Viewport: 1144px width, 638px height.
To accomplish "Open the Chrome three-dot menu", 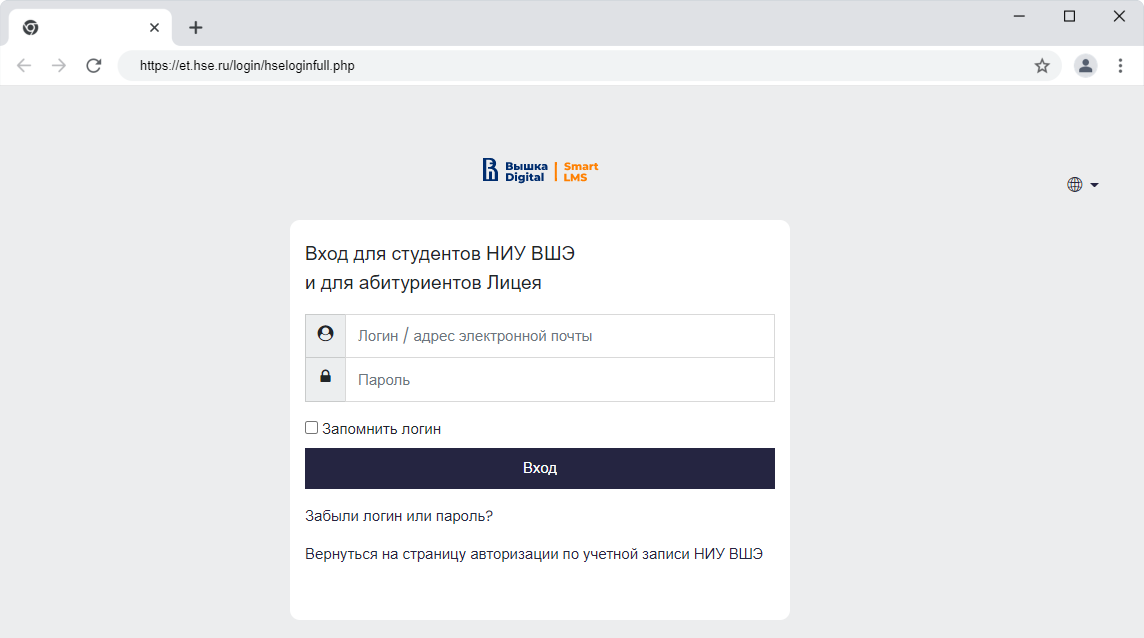I will tap(1121, 66).
